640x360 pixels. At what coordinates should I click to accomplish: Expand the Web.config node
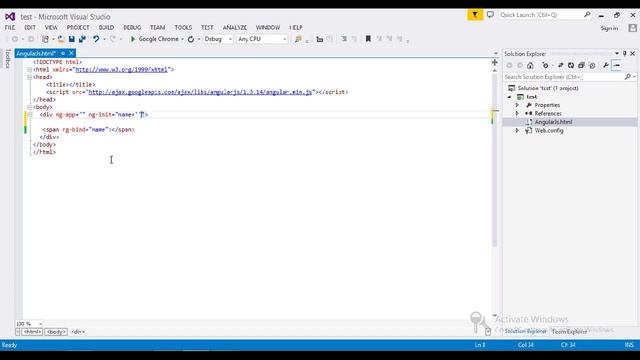pos(517,131)
